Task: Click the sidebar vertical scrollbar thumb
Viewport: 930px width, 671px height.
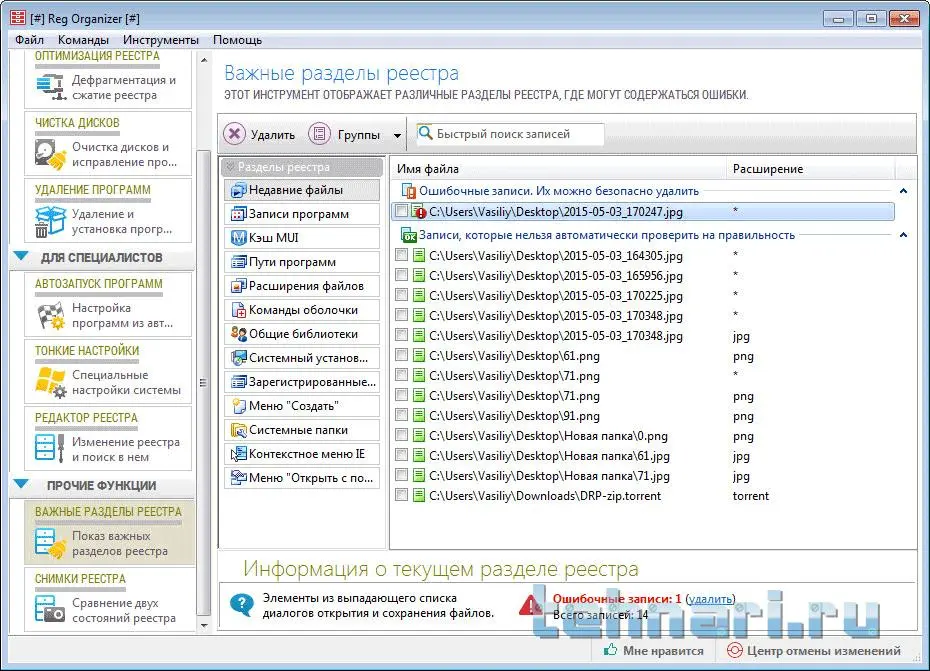Action: point(203,383)
